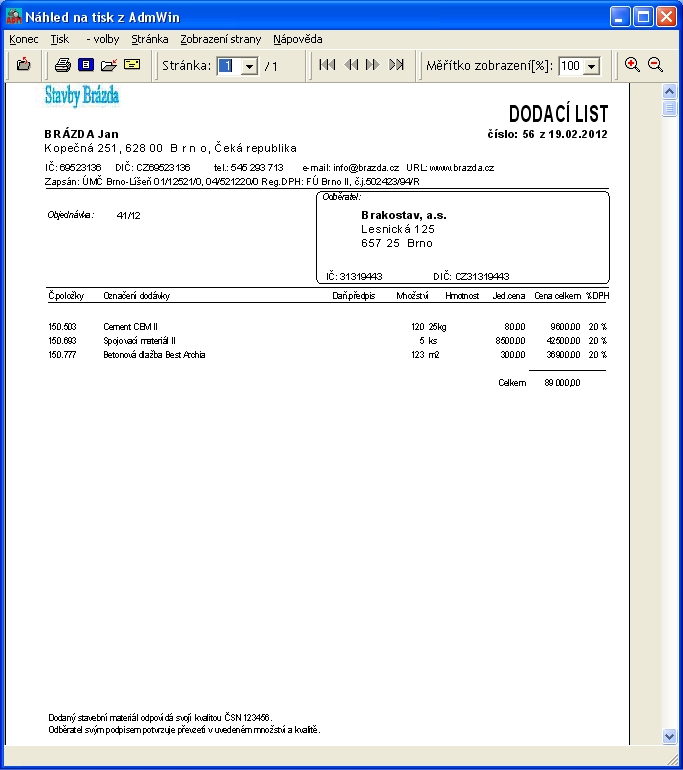Go to the previous page
Screen dimensions: 683x770
pyautogui.click(x=351, y=64)
